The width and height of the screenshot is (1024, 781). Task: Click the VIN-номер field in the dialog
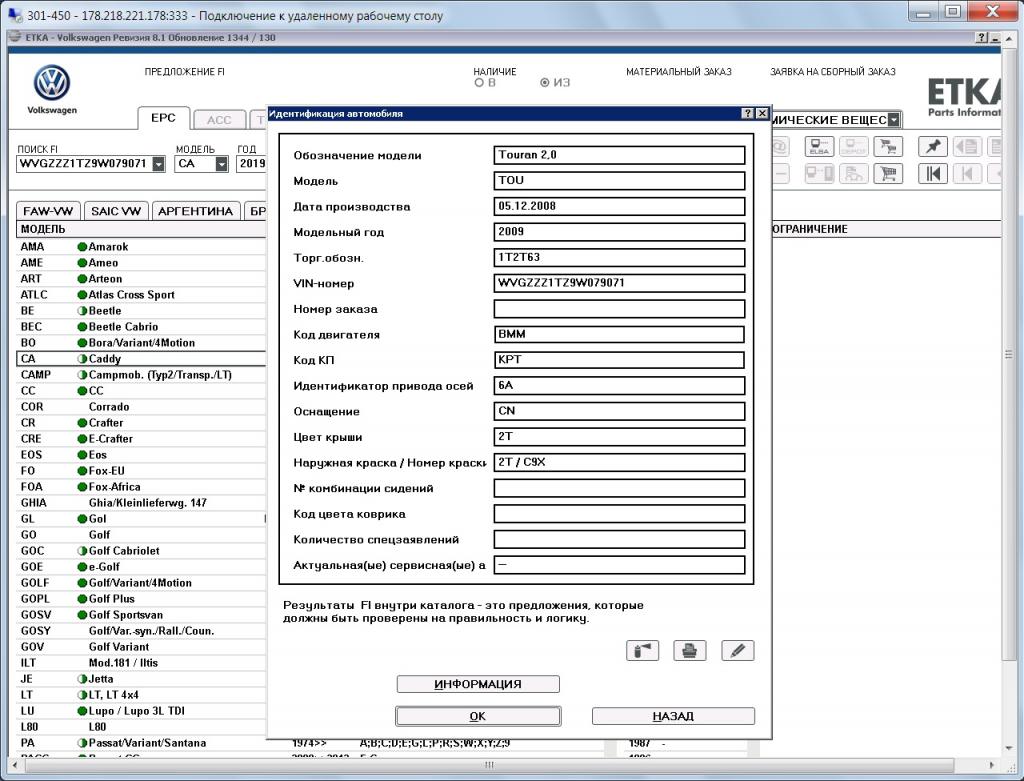coord(619,283)
